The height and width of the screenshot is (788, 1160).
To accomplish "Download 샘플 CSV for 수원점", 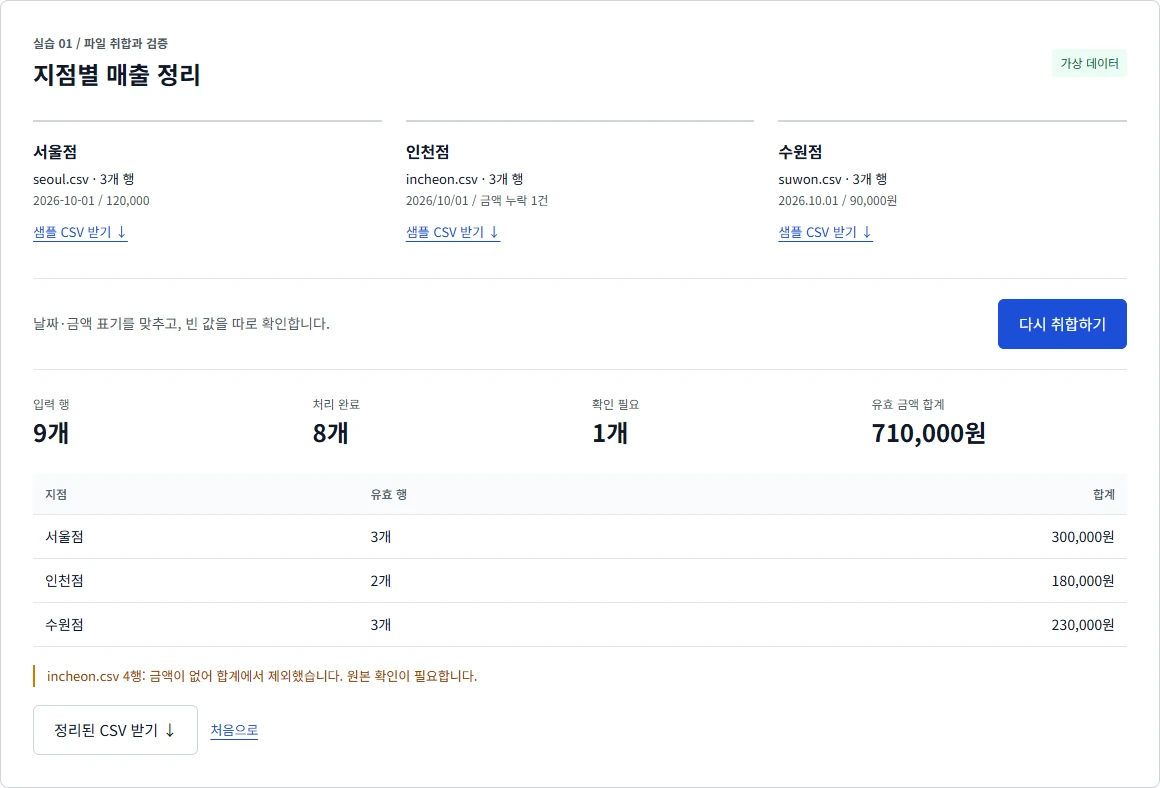I will 825,232.
